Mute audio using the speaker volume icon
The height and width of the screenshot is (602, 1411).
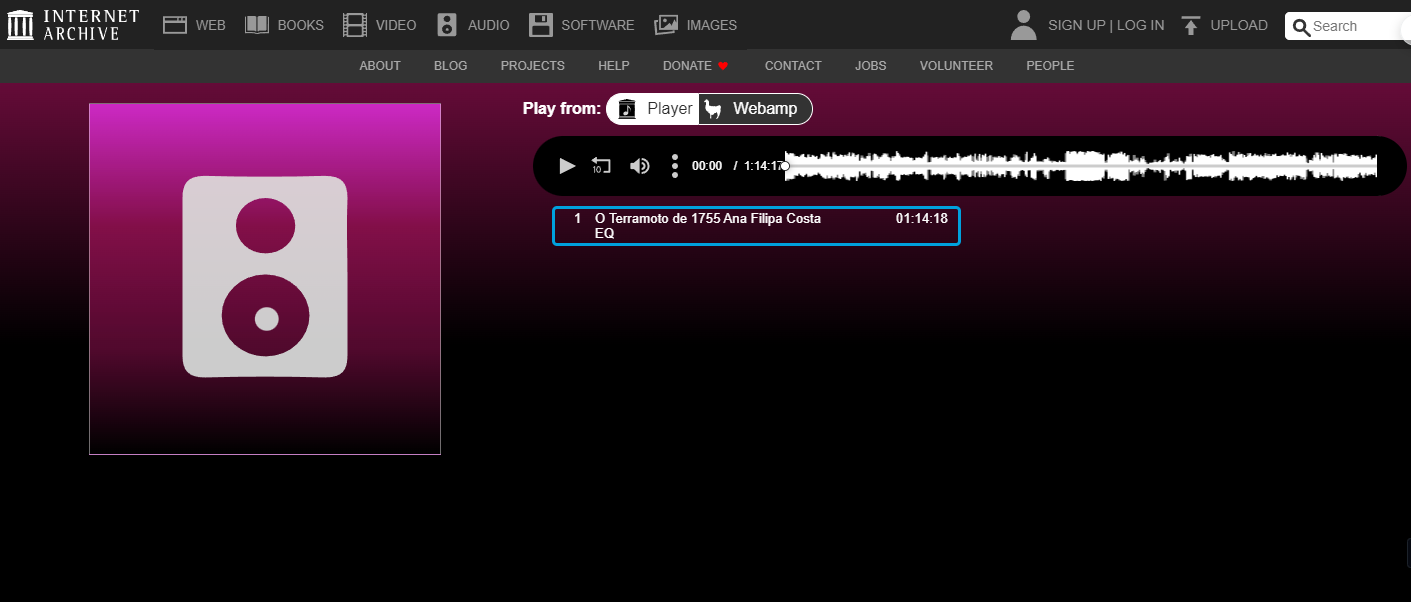tap(639, 166)
